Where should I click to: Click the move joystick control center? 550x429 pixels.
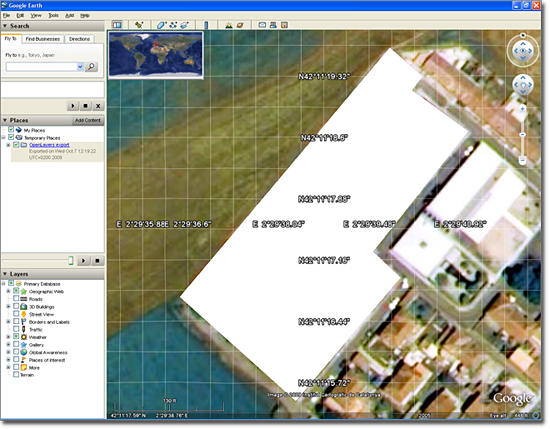tap(523, 85)
